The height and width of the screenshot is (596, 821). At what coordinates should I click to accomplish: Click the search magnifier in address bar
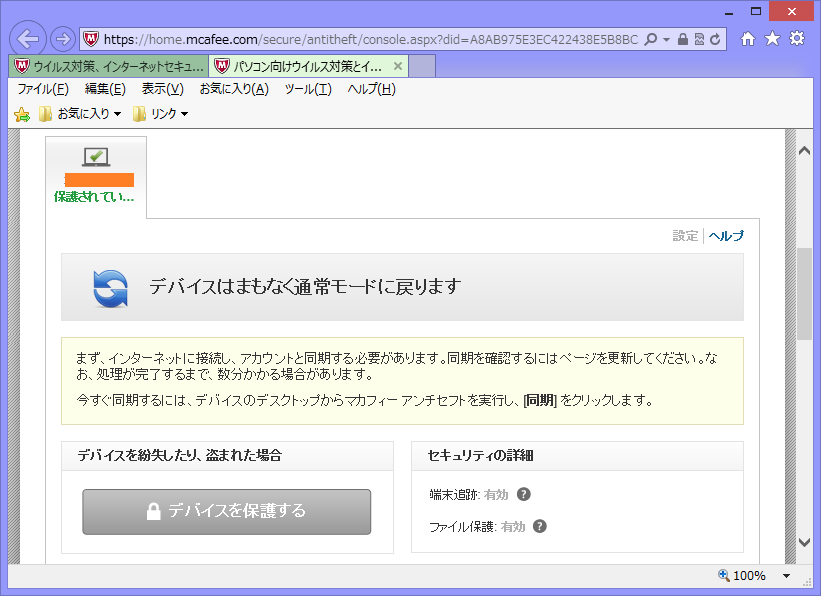tap(650, 39)
